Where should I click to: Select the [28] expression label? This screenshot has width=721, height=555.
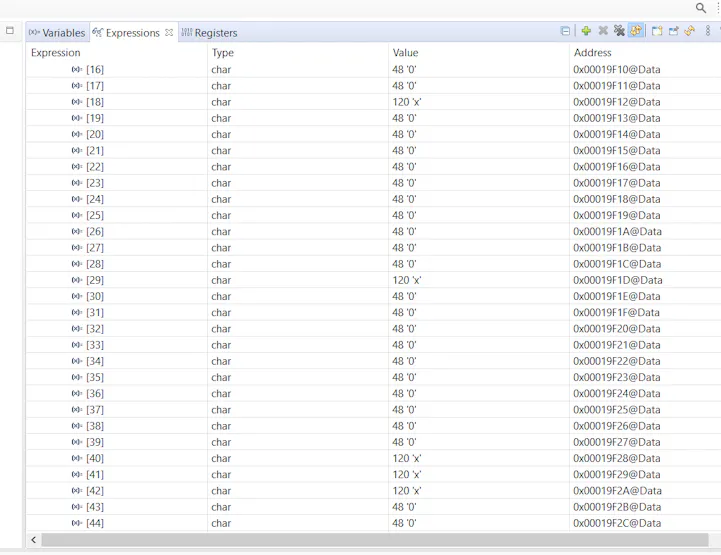[x=95, y=264]
